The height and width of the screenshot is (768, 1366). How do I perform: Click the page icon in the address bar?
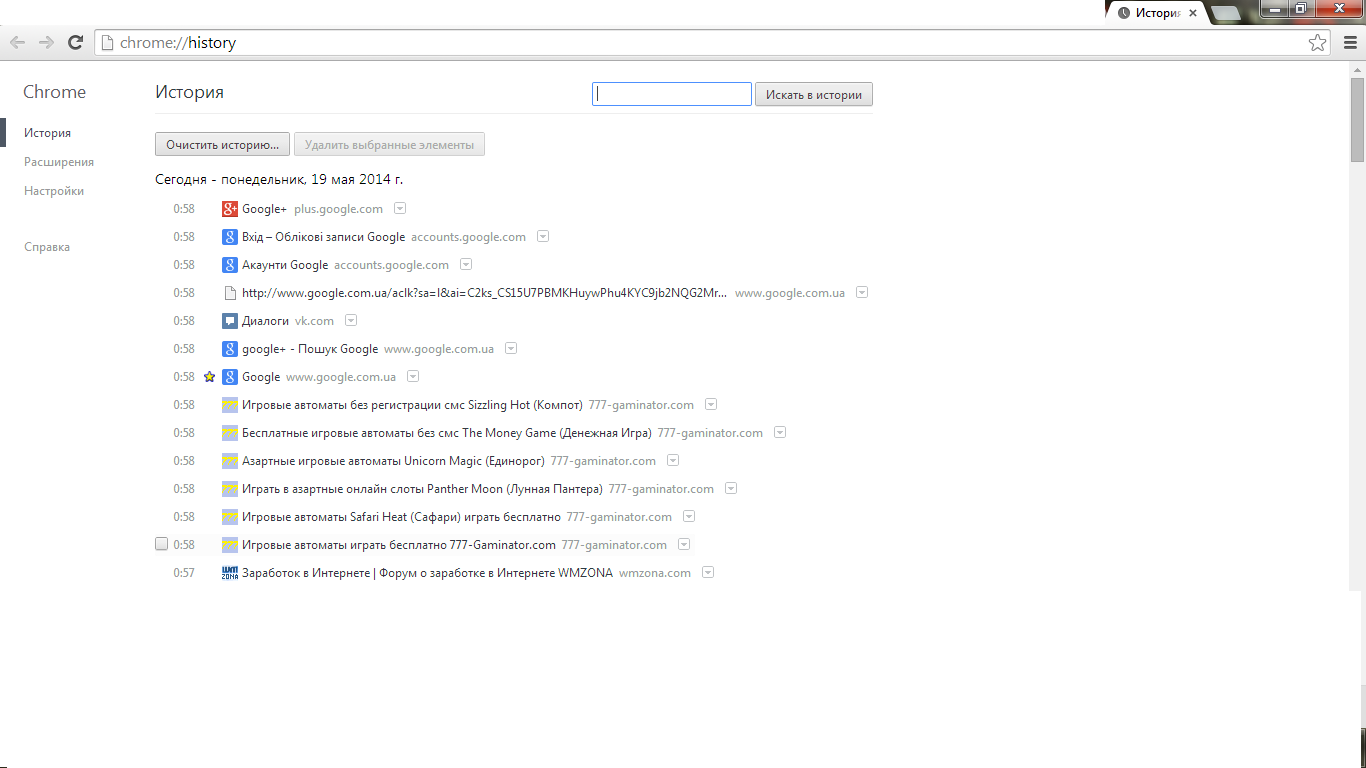click(x=108, y=43)
